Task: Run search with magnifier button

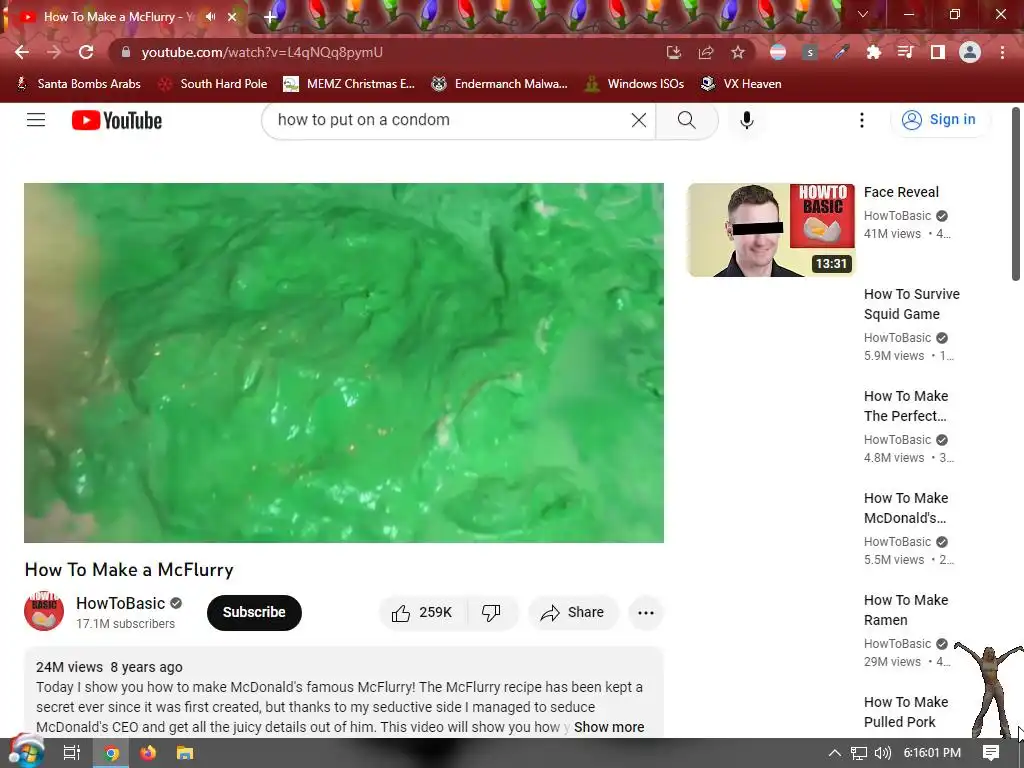Action: point(686,120)
